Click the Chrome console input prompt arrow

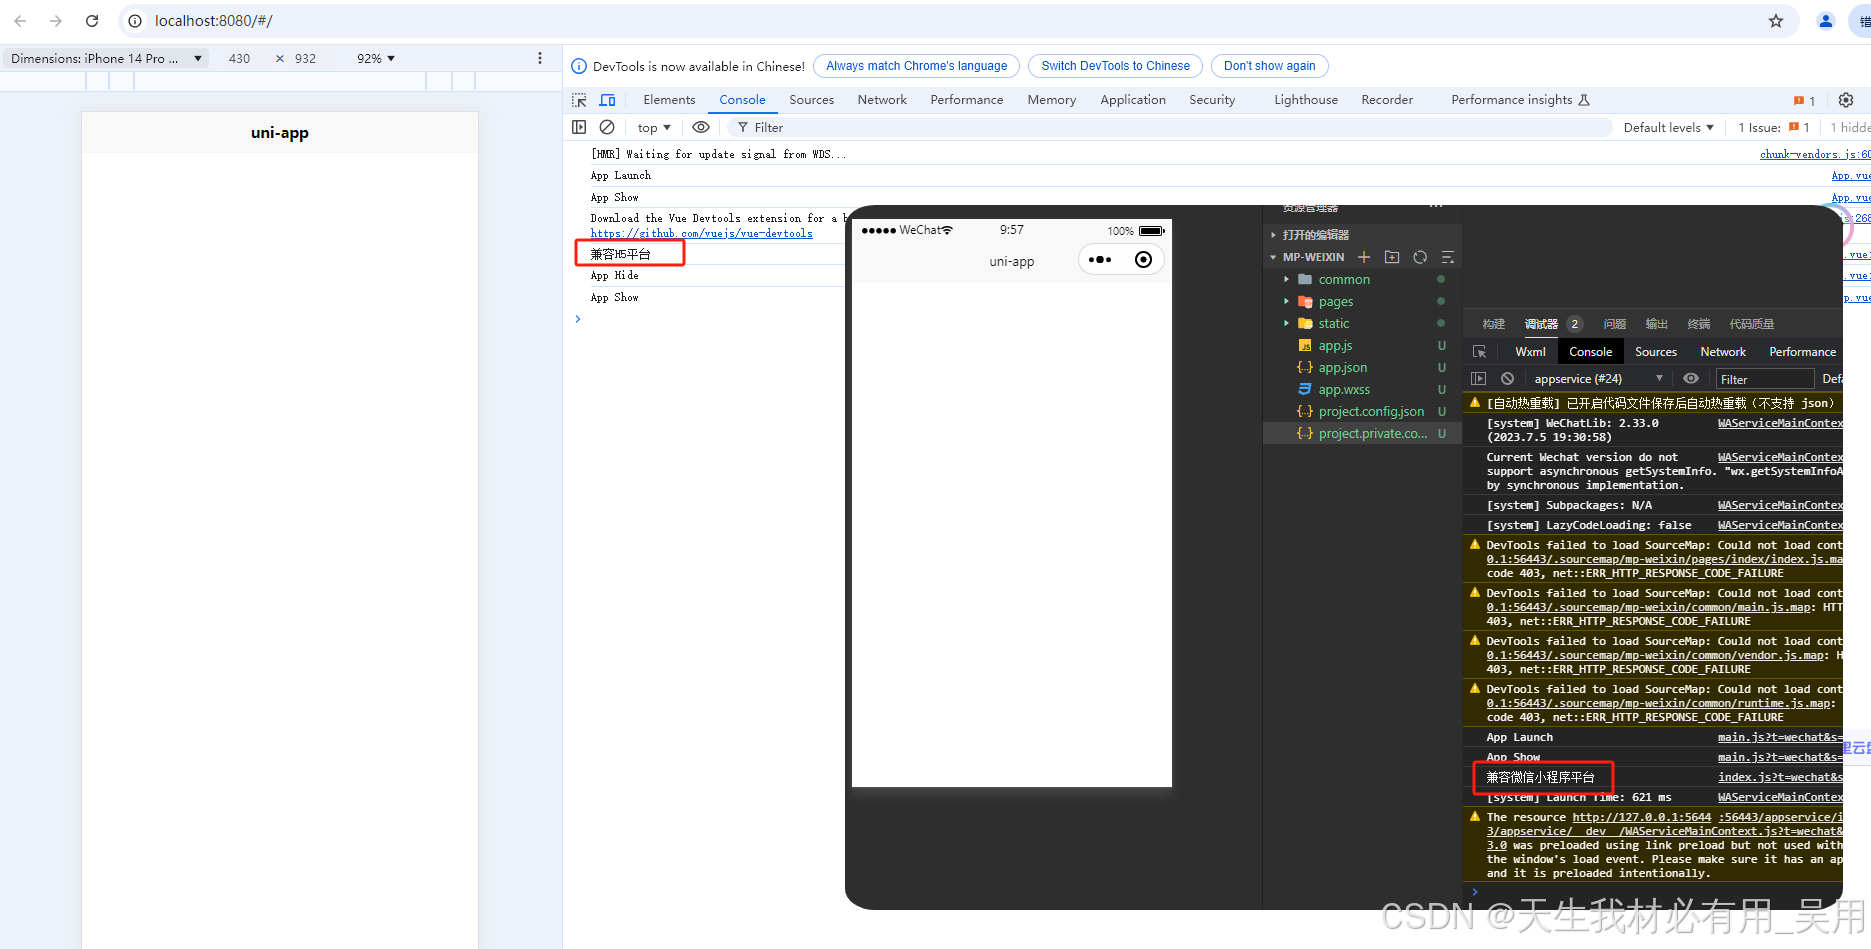coord(578,319)
